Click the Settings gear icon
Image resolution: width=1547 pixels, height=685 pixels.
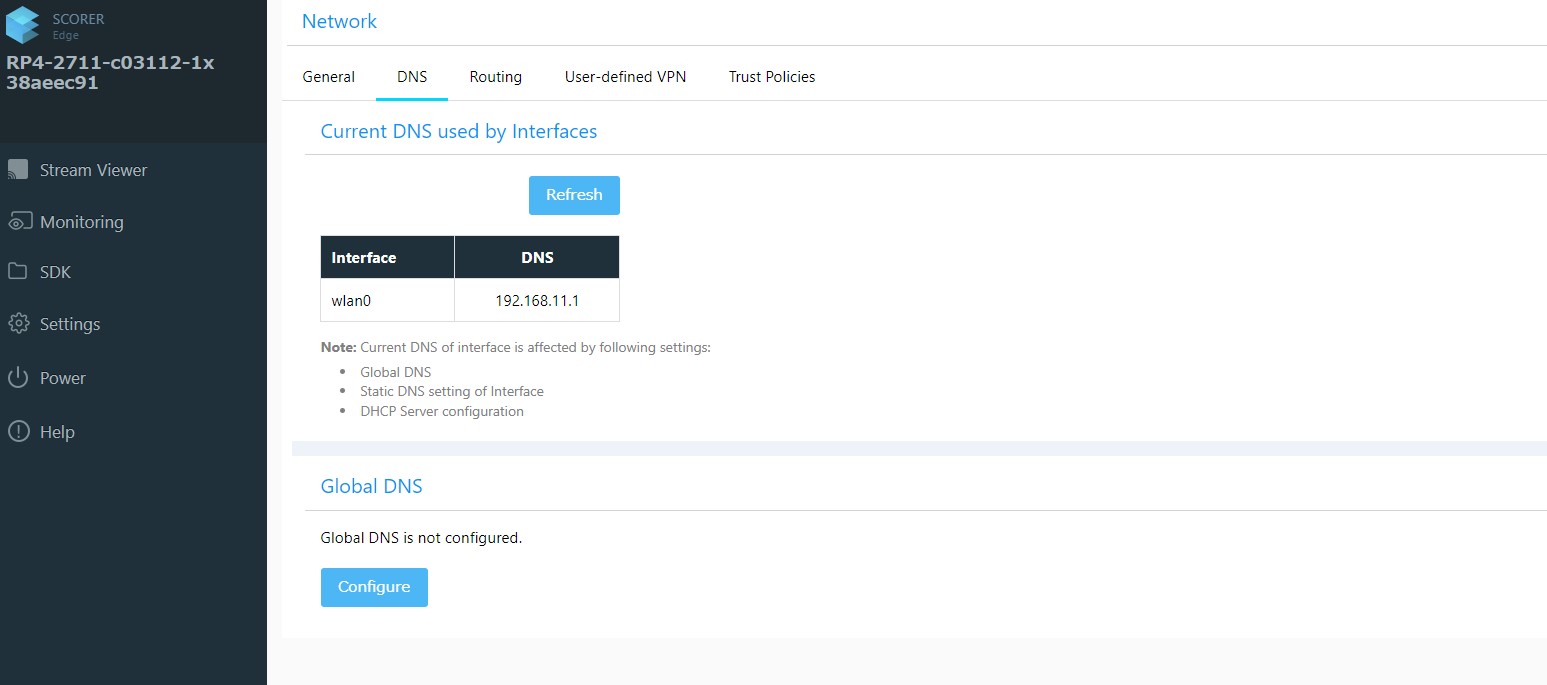point(18,324)
